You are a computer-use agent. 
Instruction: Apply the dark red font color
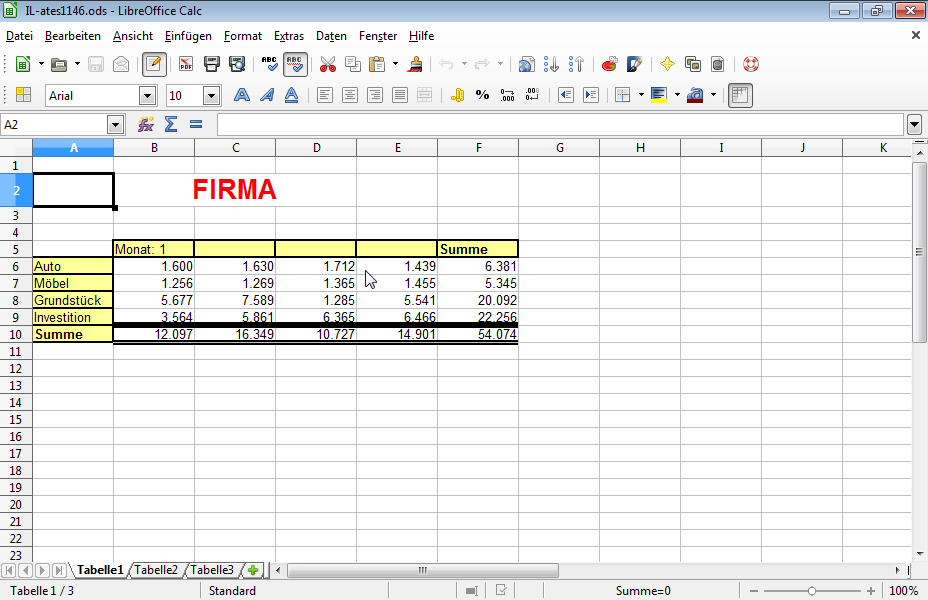coord(695,95)
